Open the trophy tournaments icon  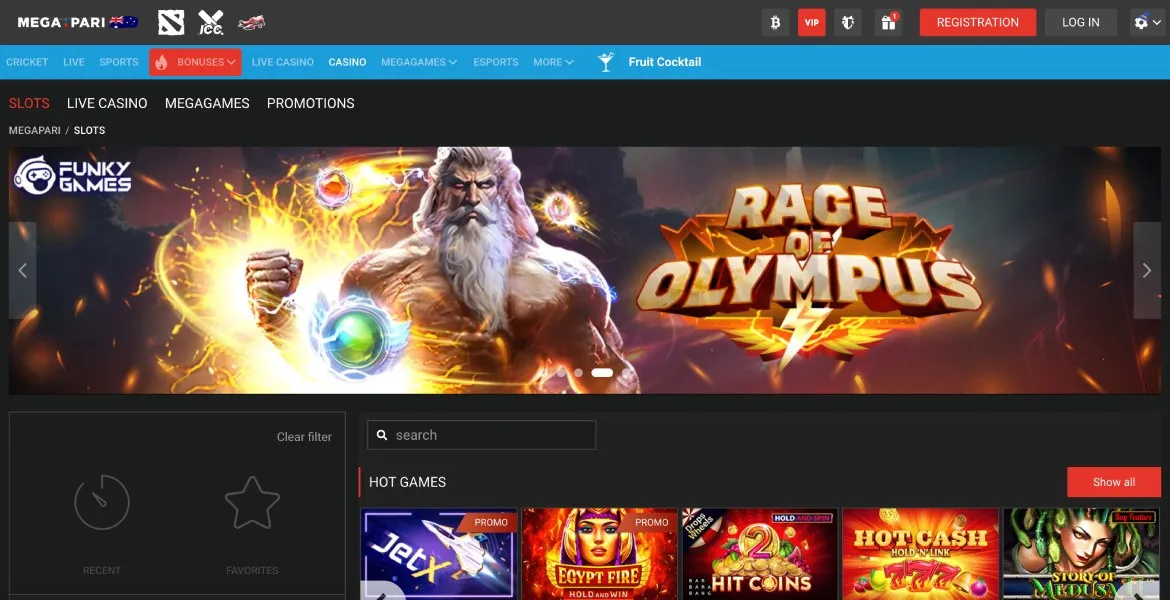tap(848, 21)
